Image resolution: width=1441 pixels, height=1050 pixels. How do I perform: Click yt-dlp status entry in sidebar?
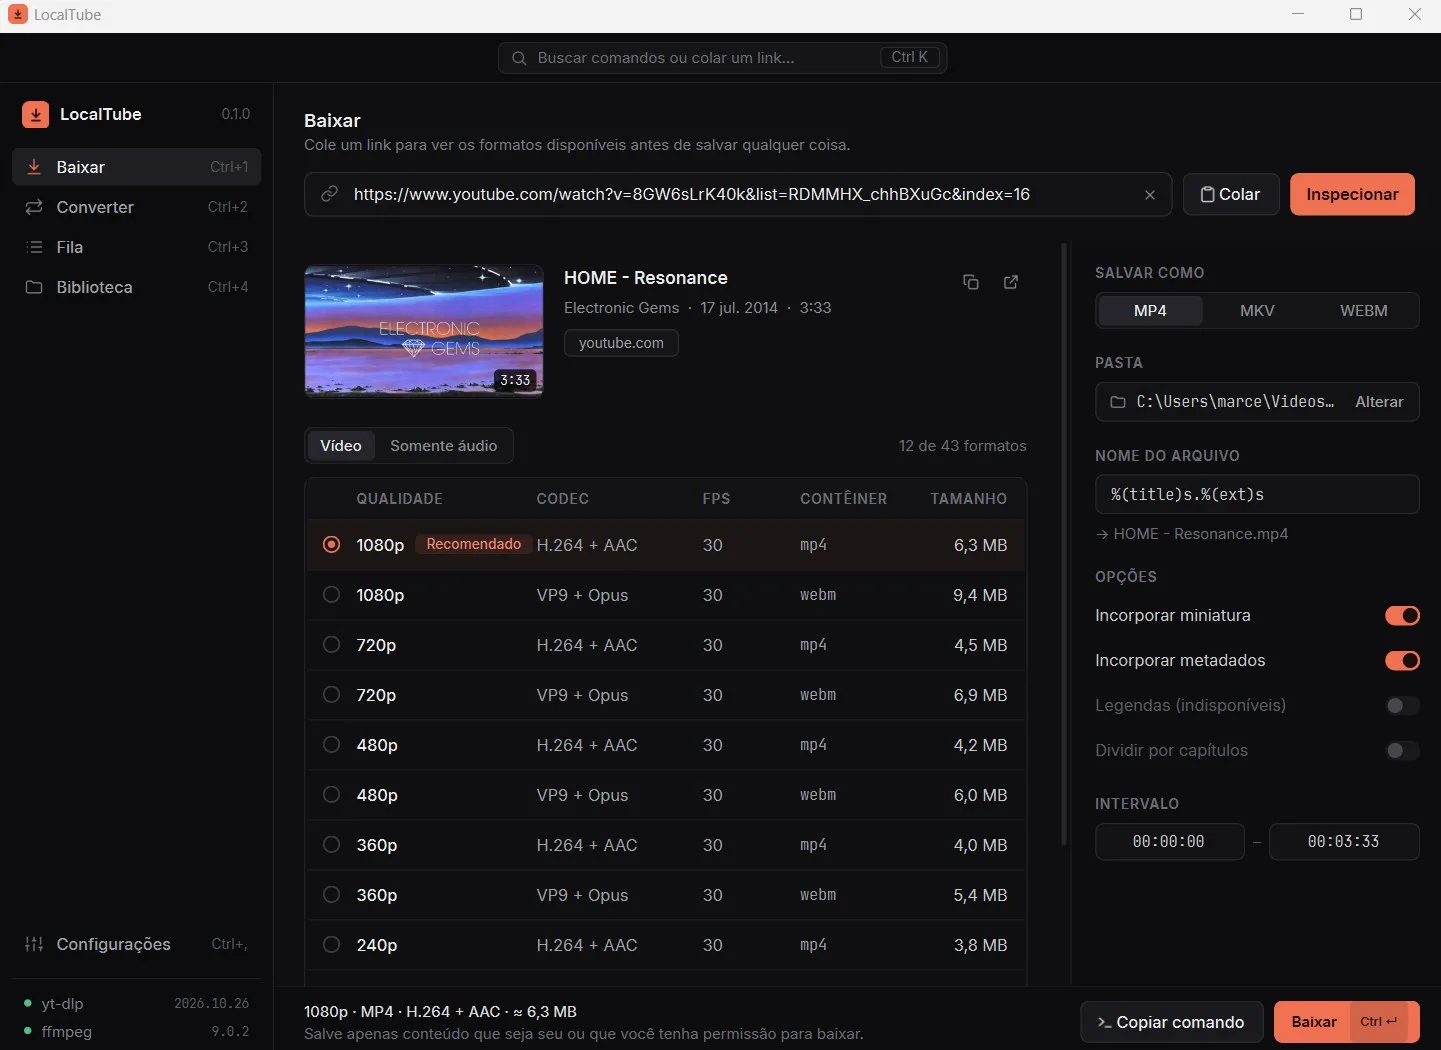point(136,1003)
